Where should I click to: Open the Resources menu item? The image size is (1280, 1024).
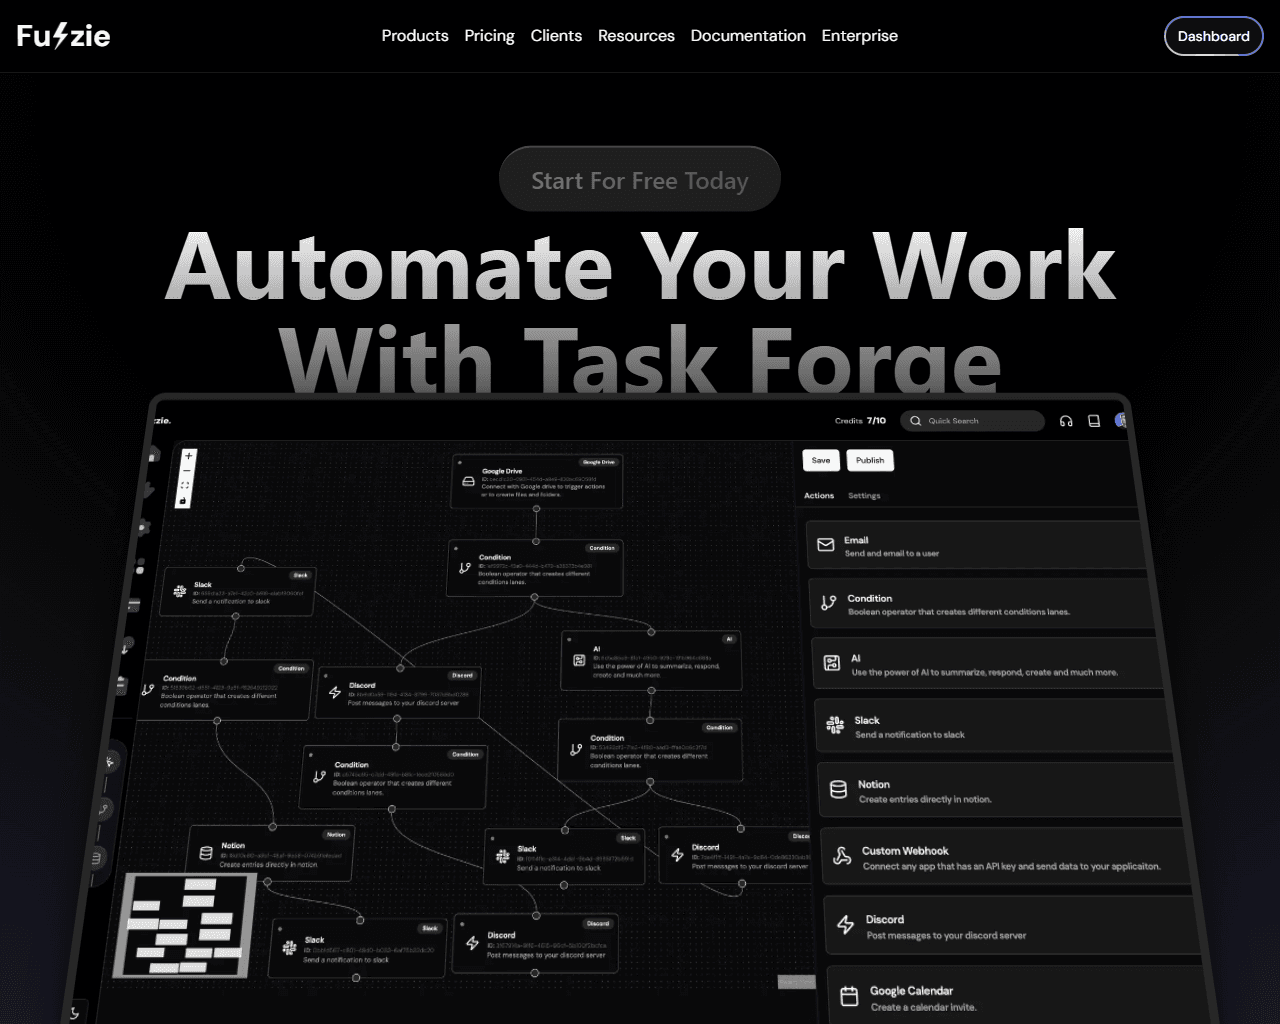[636, 36]
